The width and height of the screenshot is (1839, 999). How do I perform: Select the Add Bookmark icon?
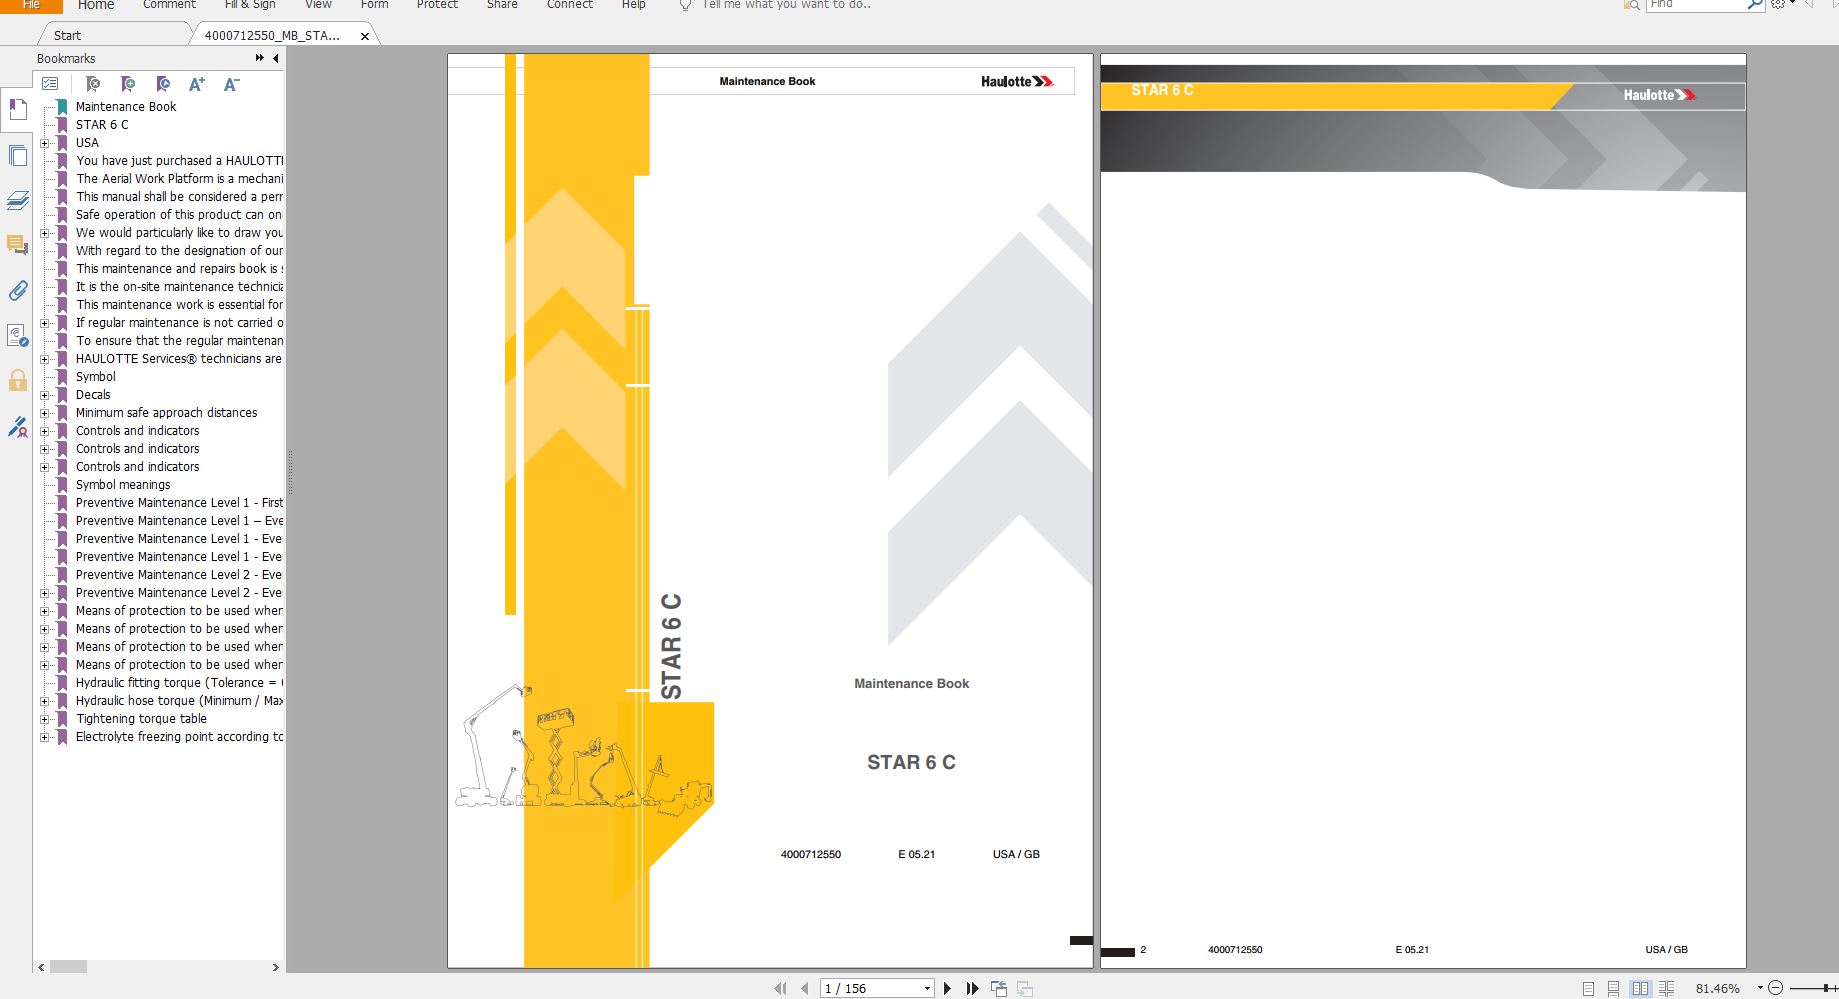tap(126, 85)
